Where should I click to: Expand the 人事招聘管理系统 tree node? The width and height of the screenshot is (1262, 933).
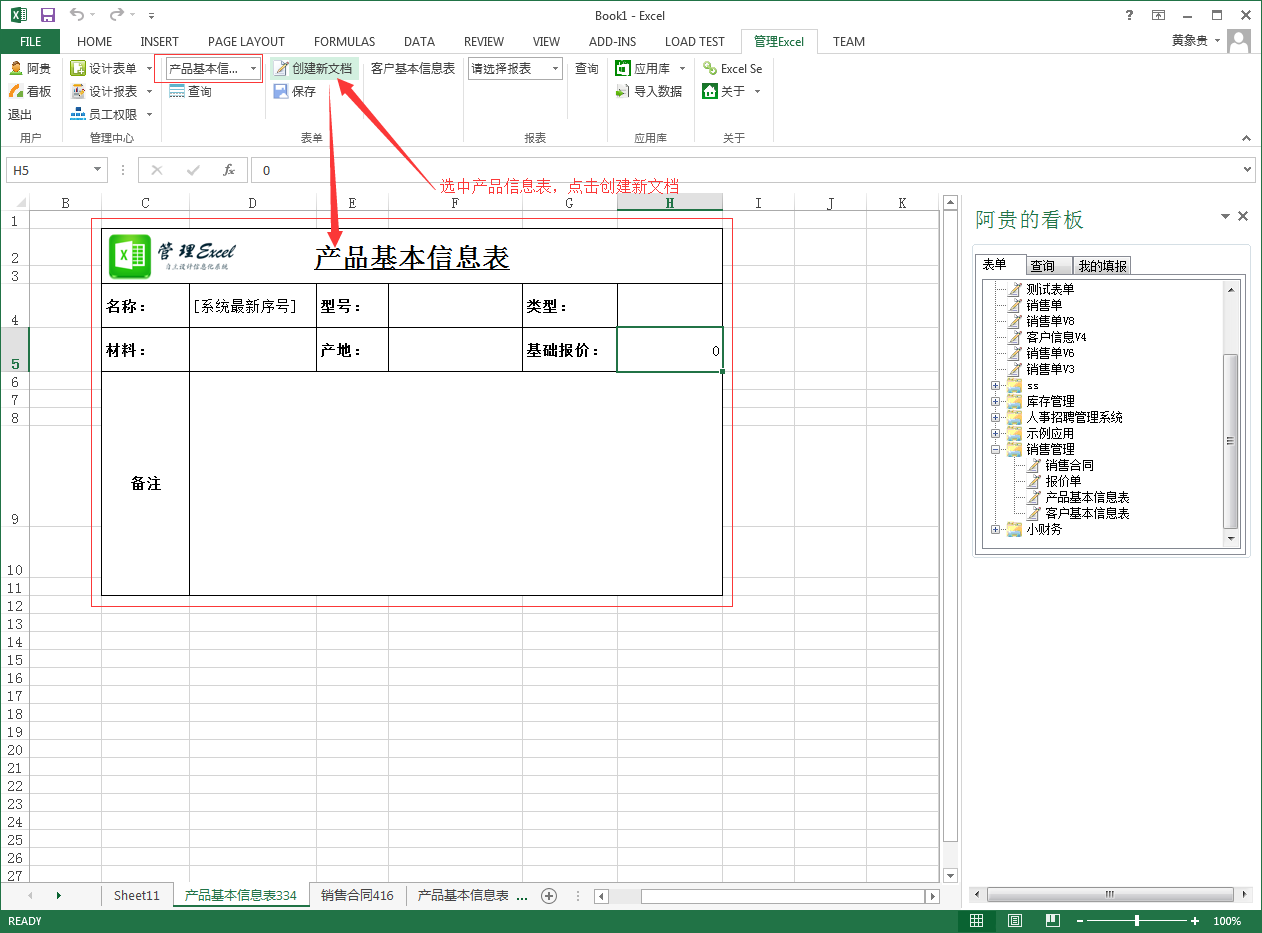996,417
